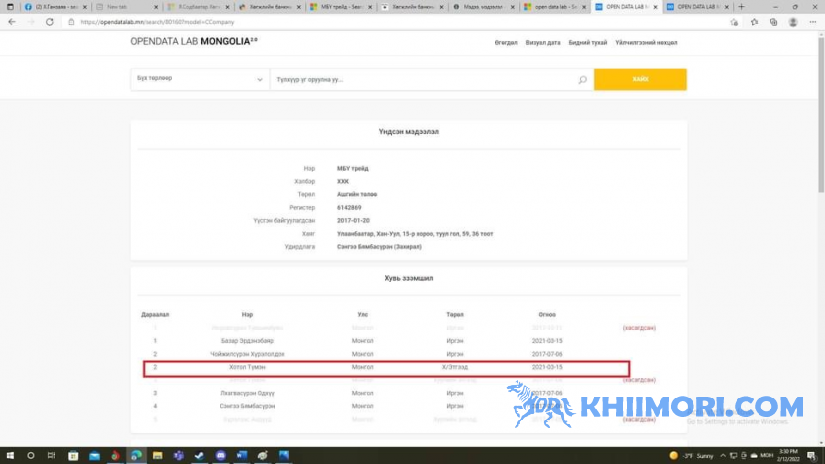
Task: Click the МОН input language indicator
Action: click(767, 456)
